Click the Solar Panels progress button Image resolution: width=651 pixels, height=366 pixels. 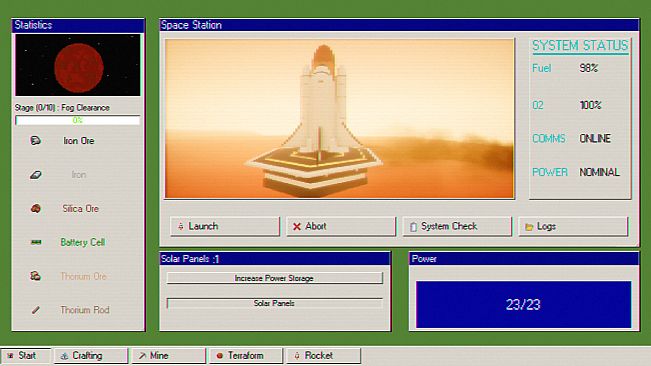(274, 303)
